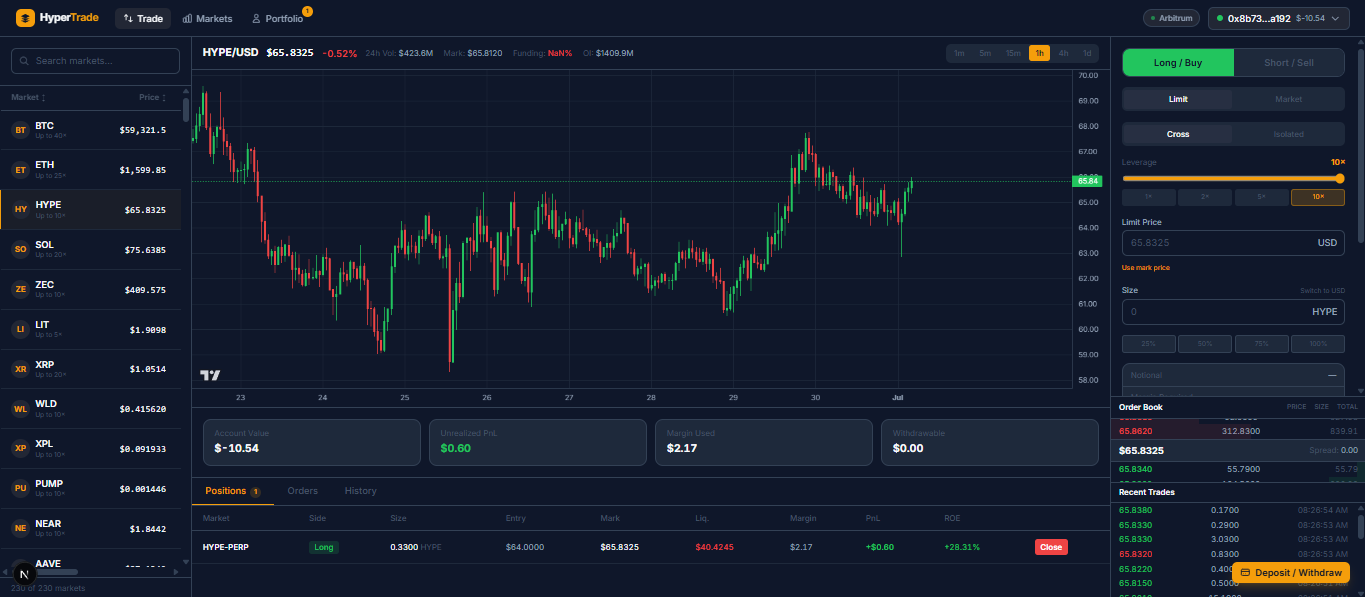Select Isolated margin mode

tap(1289, 134)
